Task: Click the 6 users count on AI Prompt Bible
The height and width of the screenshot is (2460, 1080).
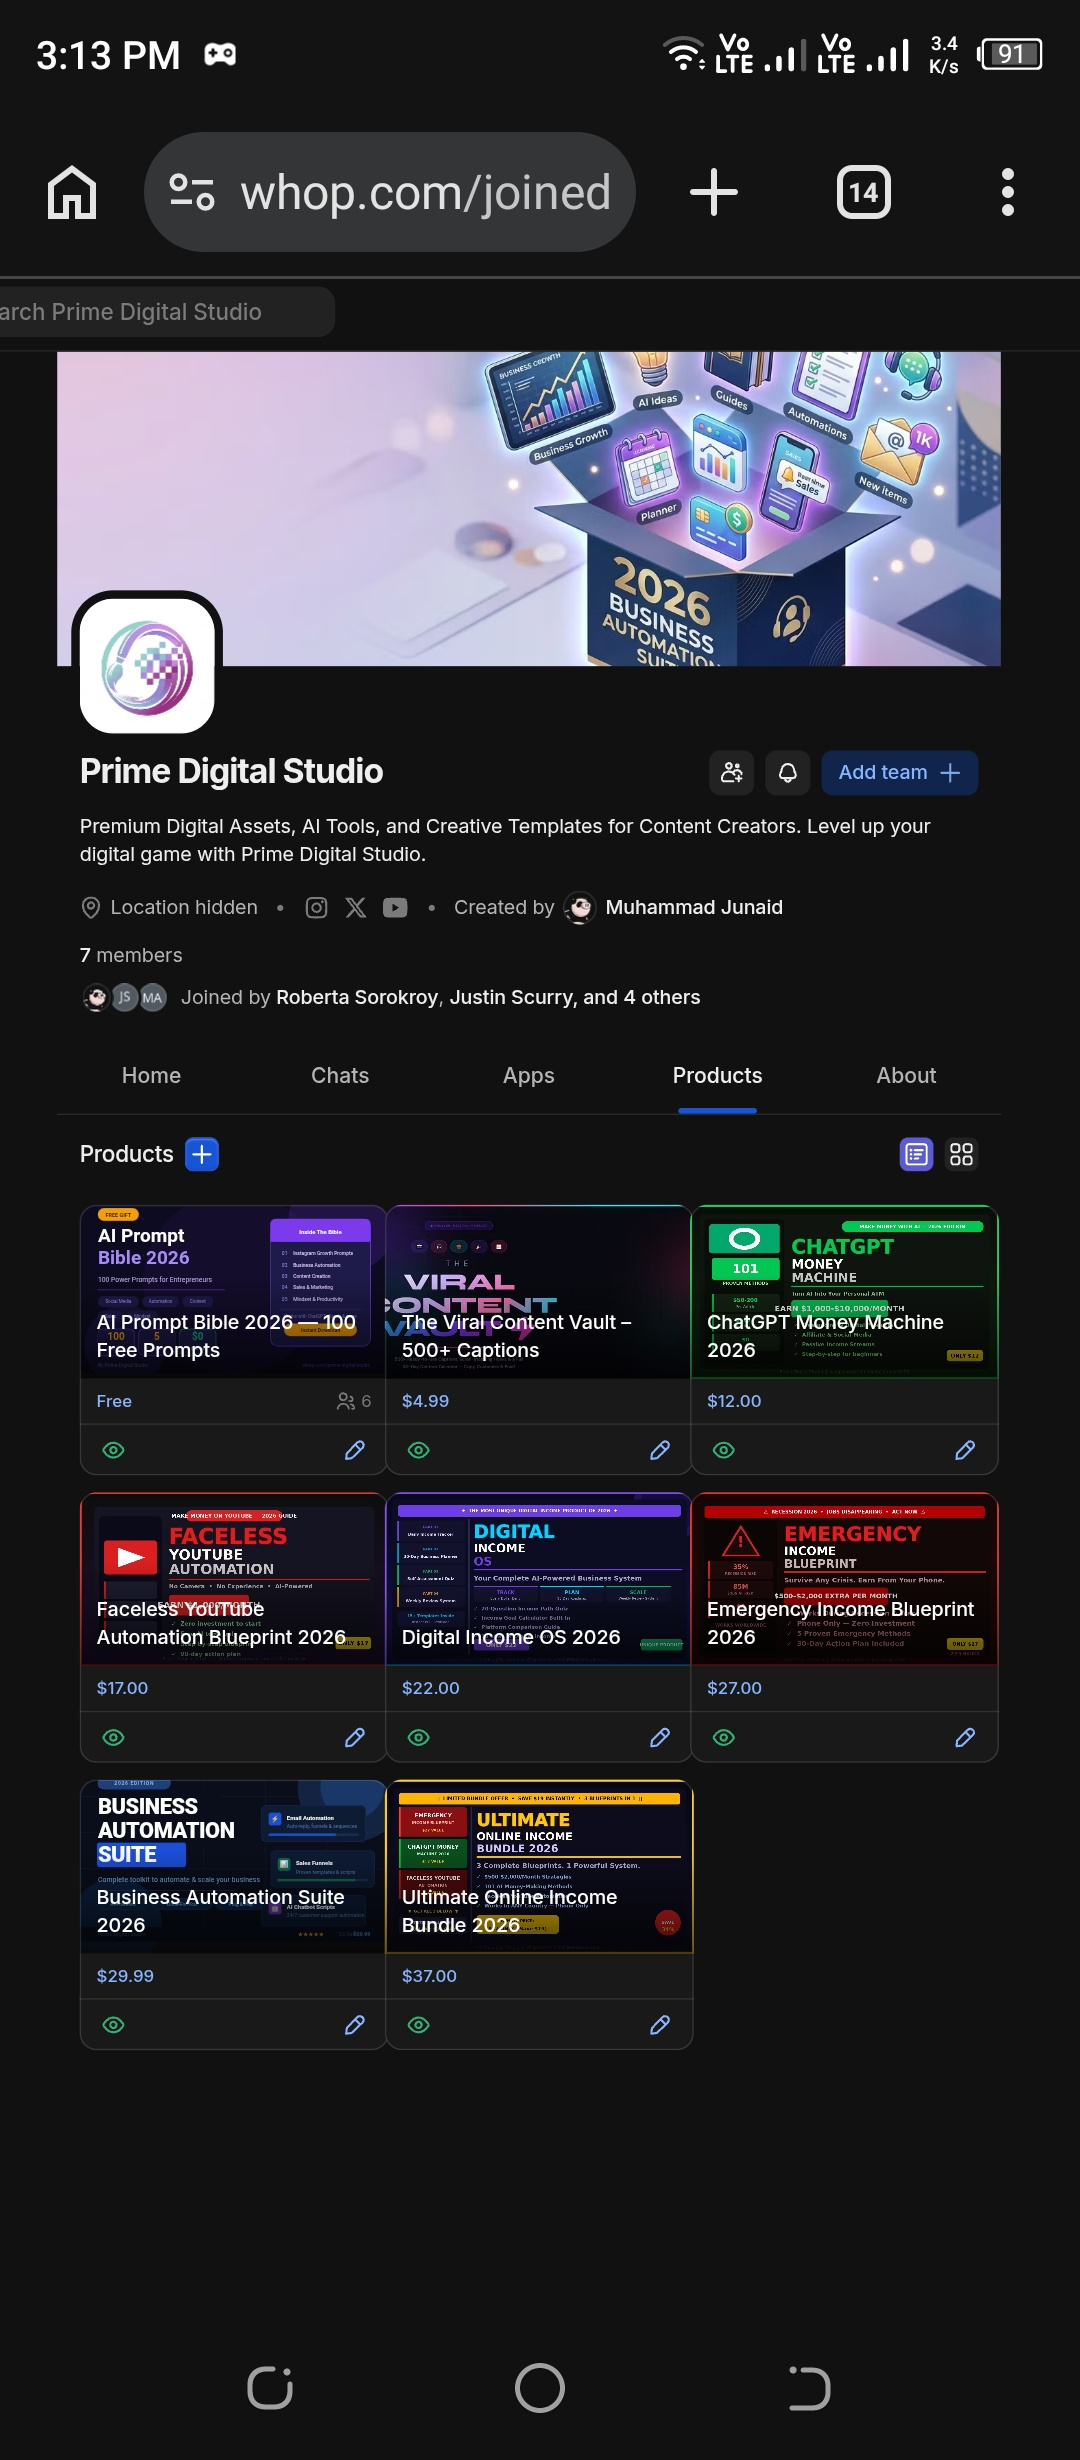Action: pos(354,1401)
